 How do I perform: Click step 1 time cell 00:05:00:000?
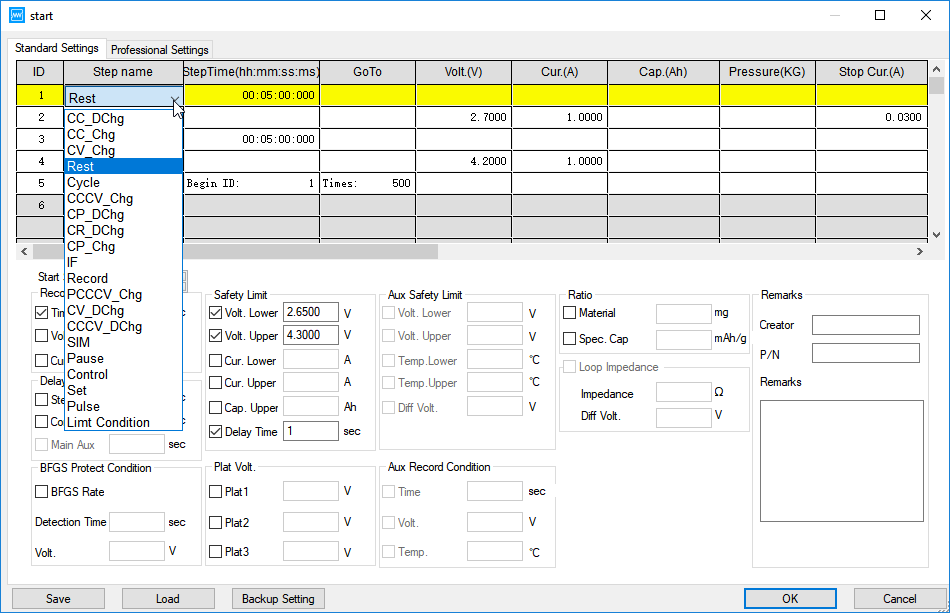click(251, 95)
